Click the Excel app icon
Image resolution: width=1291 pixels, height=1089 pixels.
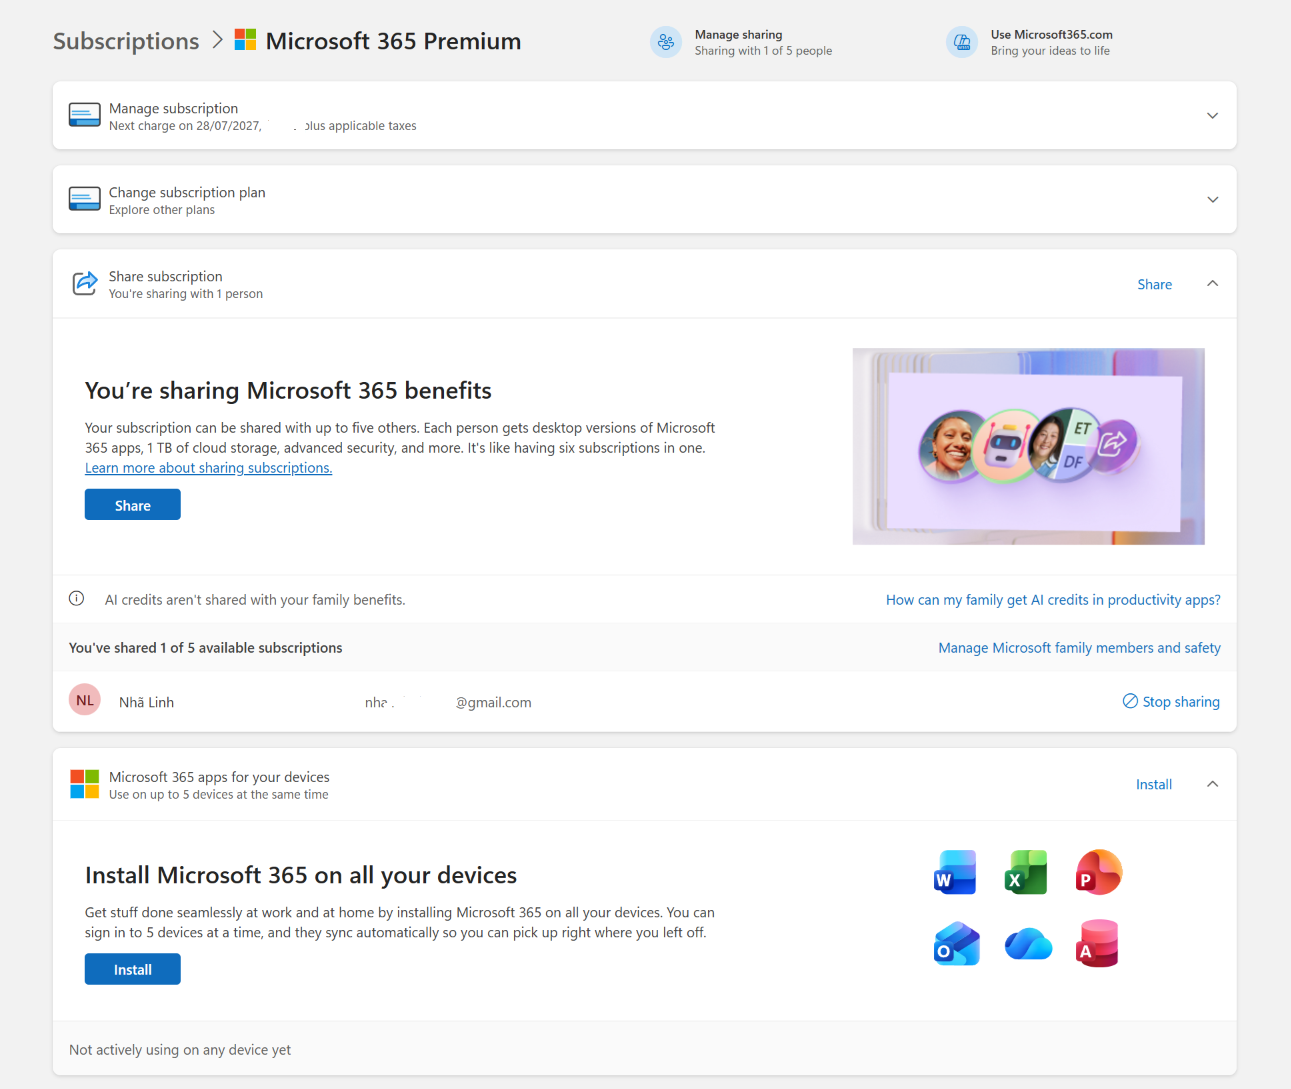(x=1026, y=872)
